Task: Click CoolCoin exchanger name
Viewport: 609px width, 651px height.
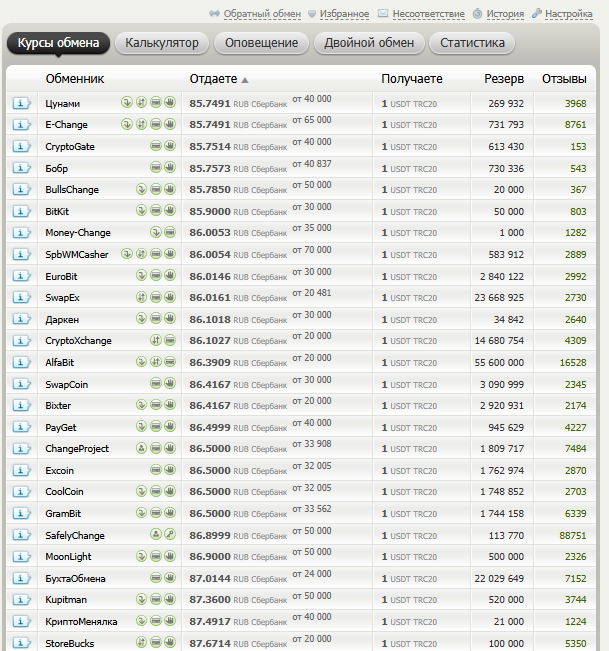Action: point(64,492)
